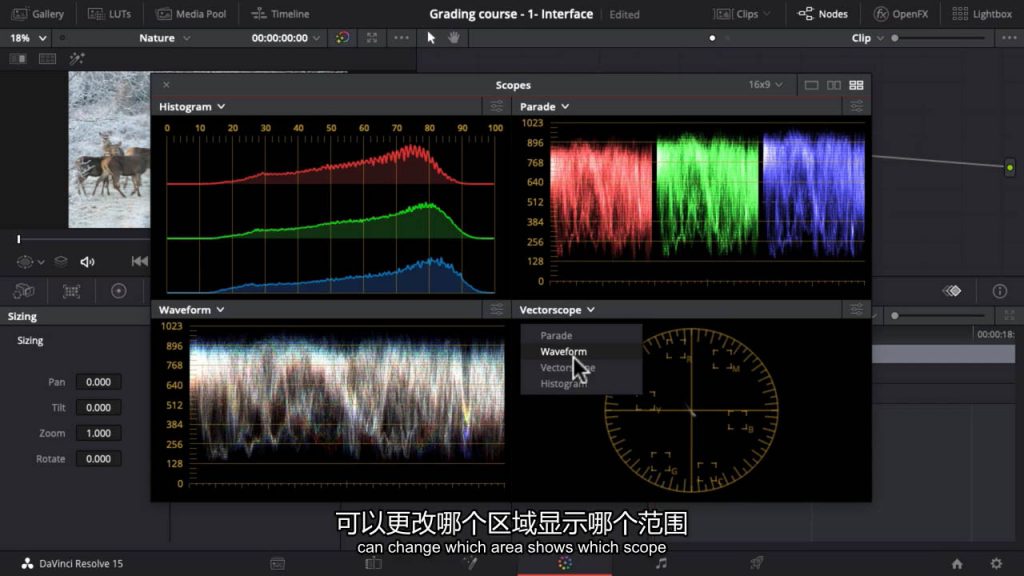Toggle the OpenFX panel
This screenshot has height=576, width=1024.
point(901,14)
